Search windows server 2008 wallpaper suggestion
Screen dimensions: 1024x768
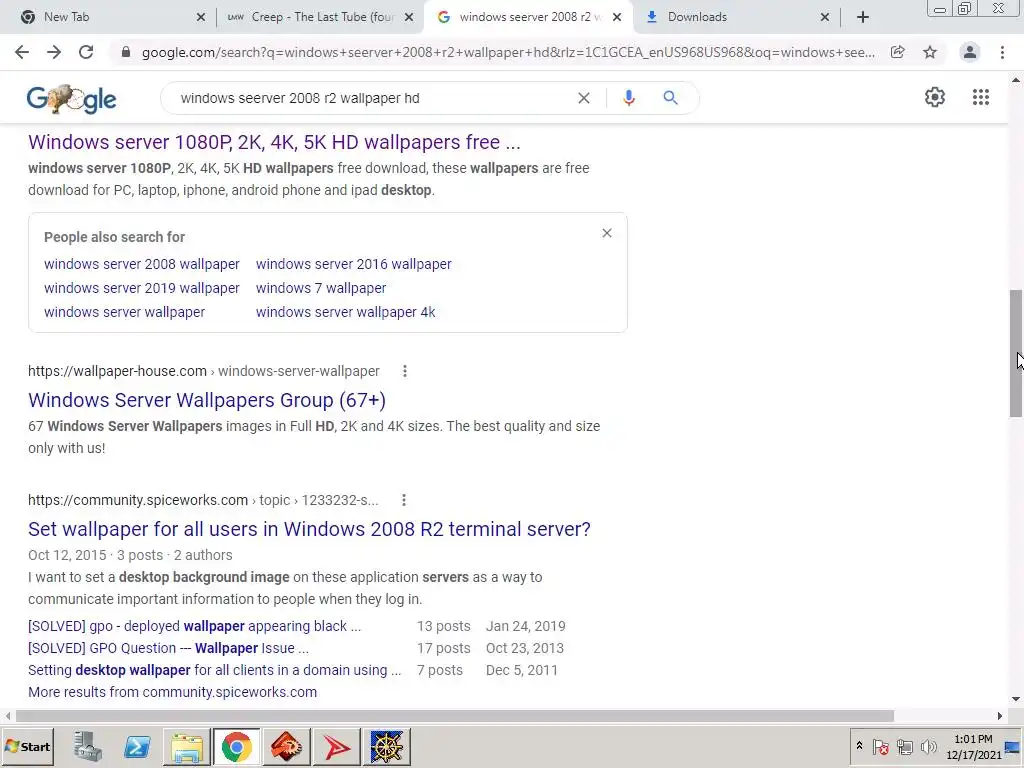(x=142, y=264)
